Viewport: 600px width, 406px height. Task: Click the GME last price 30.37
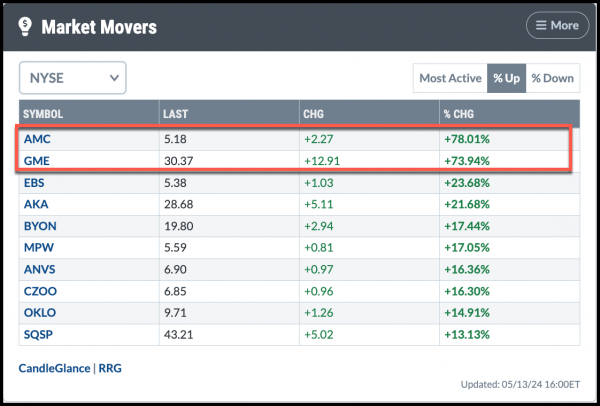tap(179, 161)
